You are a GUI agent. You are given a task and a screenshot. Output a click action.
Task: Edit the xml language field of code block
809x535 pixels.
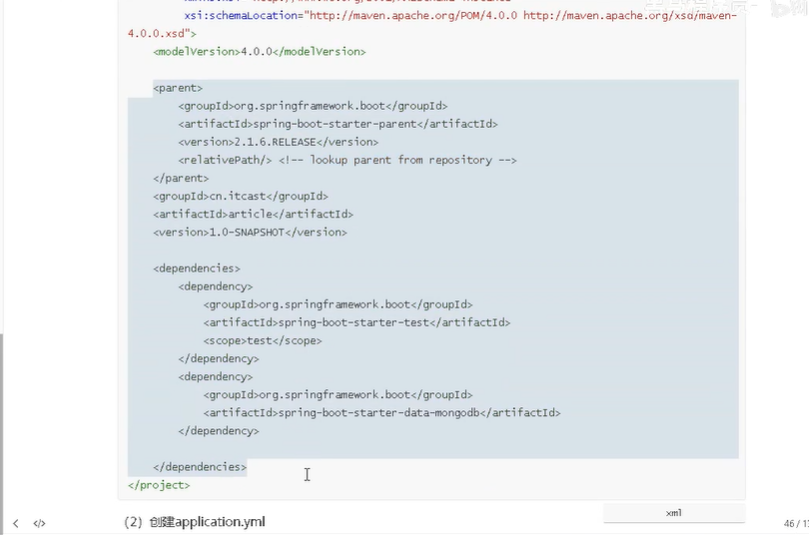(674, 513)
